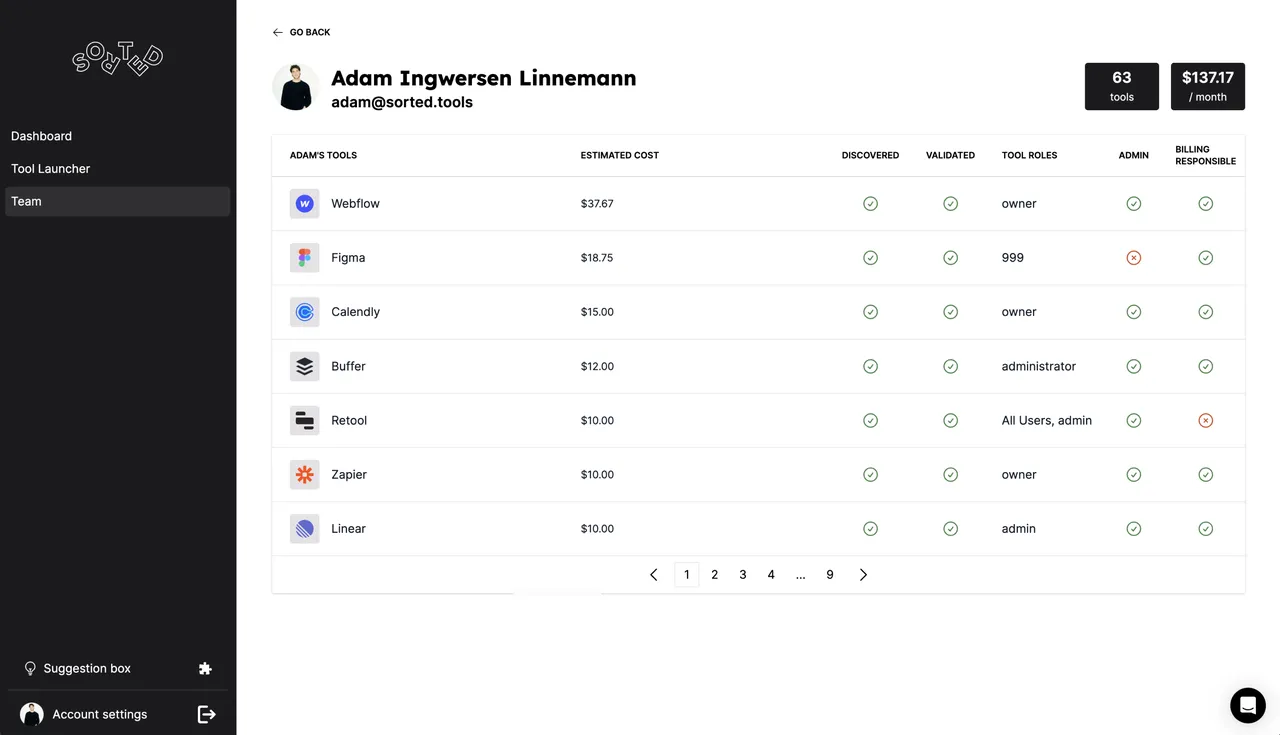The image size is (1280, 735).
Task: Open Account settings
Action: tap(100, 714)
